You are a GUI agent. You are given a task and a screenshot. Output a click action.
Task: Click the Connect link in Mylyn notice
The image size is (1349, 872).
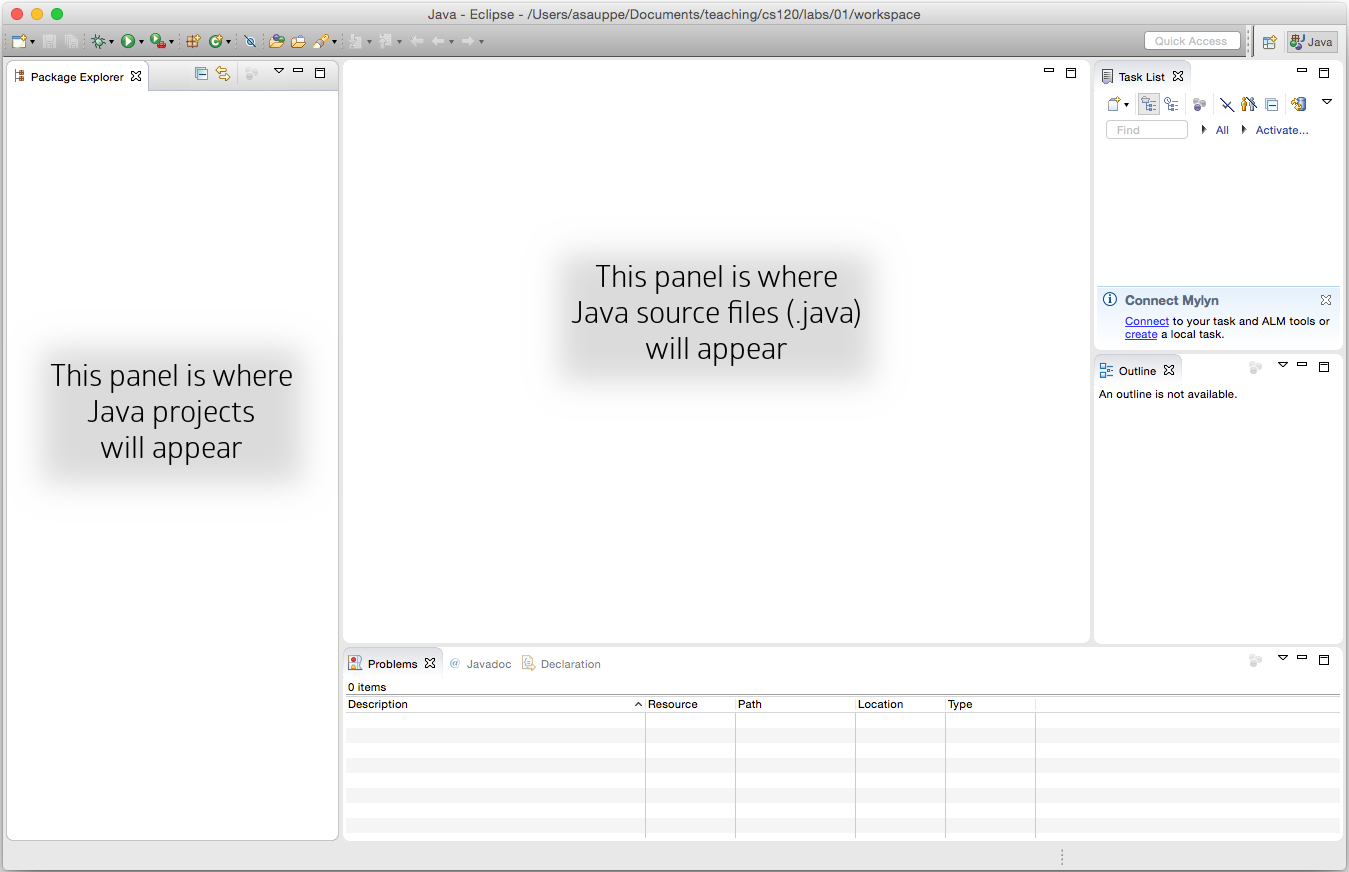(1146, 321)
